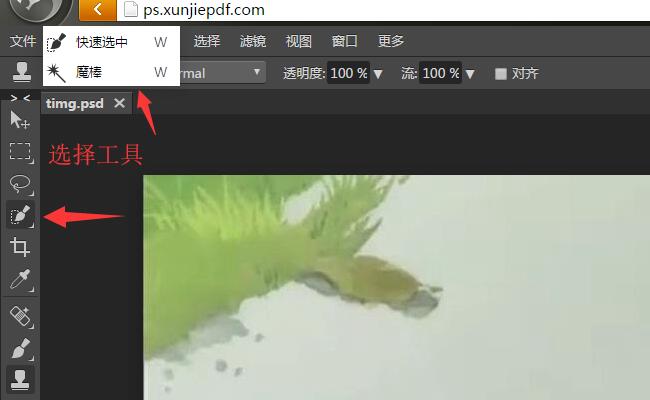Toggle the 对齐 checkbox
The height and width of the screenshot is (400, 650).
pyautogui.click(x=501, y=74)
